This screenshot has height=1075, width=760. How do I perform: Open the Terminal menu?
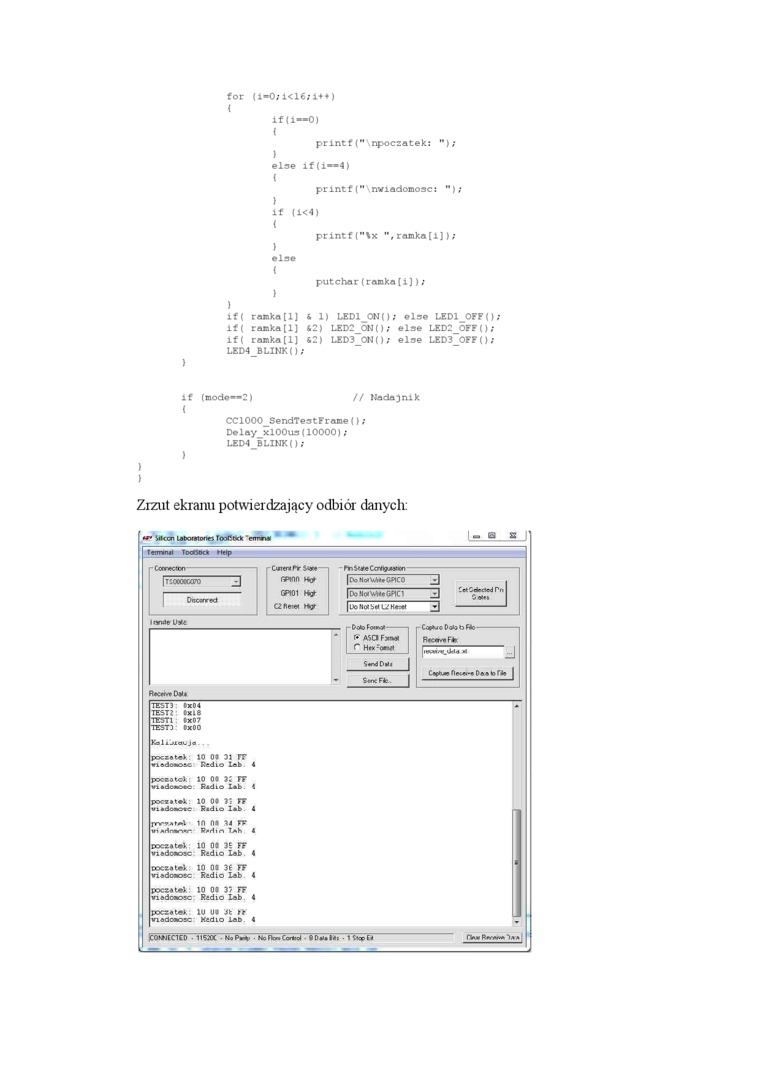(160, 552)
